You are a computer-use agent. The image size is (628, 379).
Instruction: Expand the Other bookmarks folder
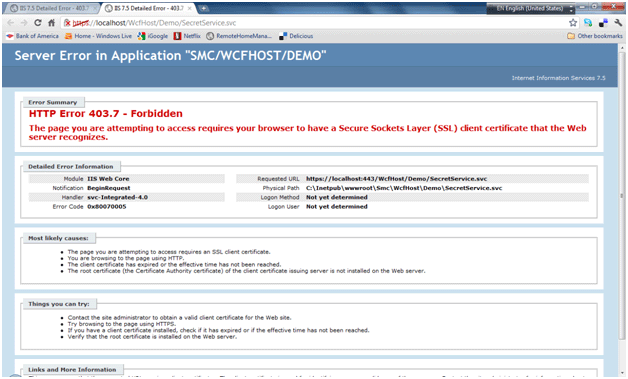tap(595, 36)
